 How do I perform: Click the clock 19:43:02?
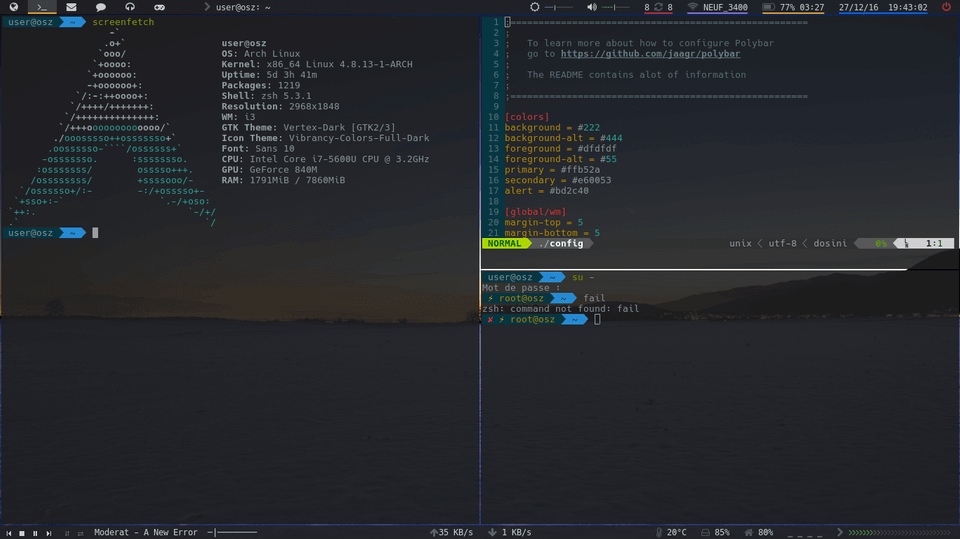906,7
